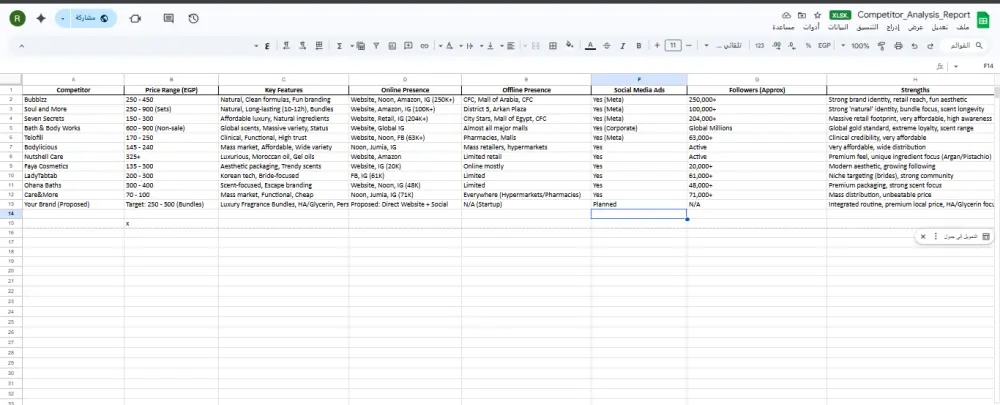Format as percent
Image resolution: width=1000 pixels, height=405 pixels.
click(x=808, y=46)
